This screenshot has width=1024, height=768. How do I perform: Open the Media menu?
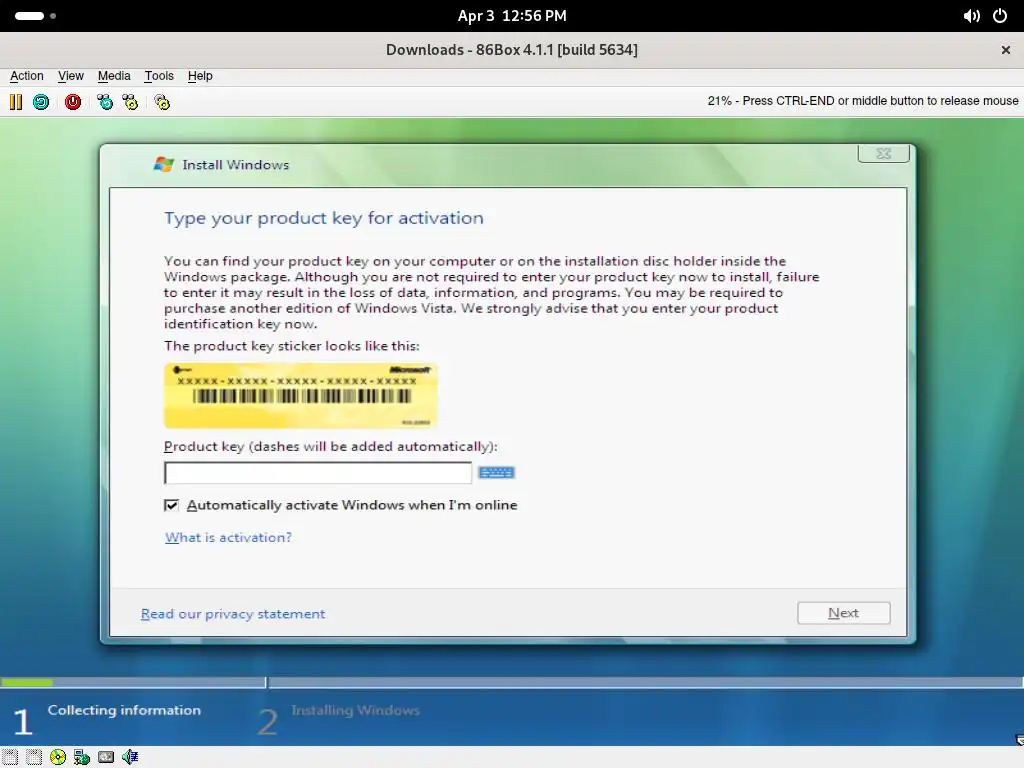tap(114, 76)
